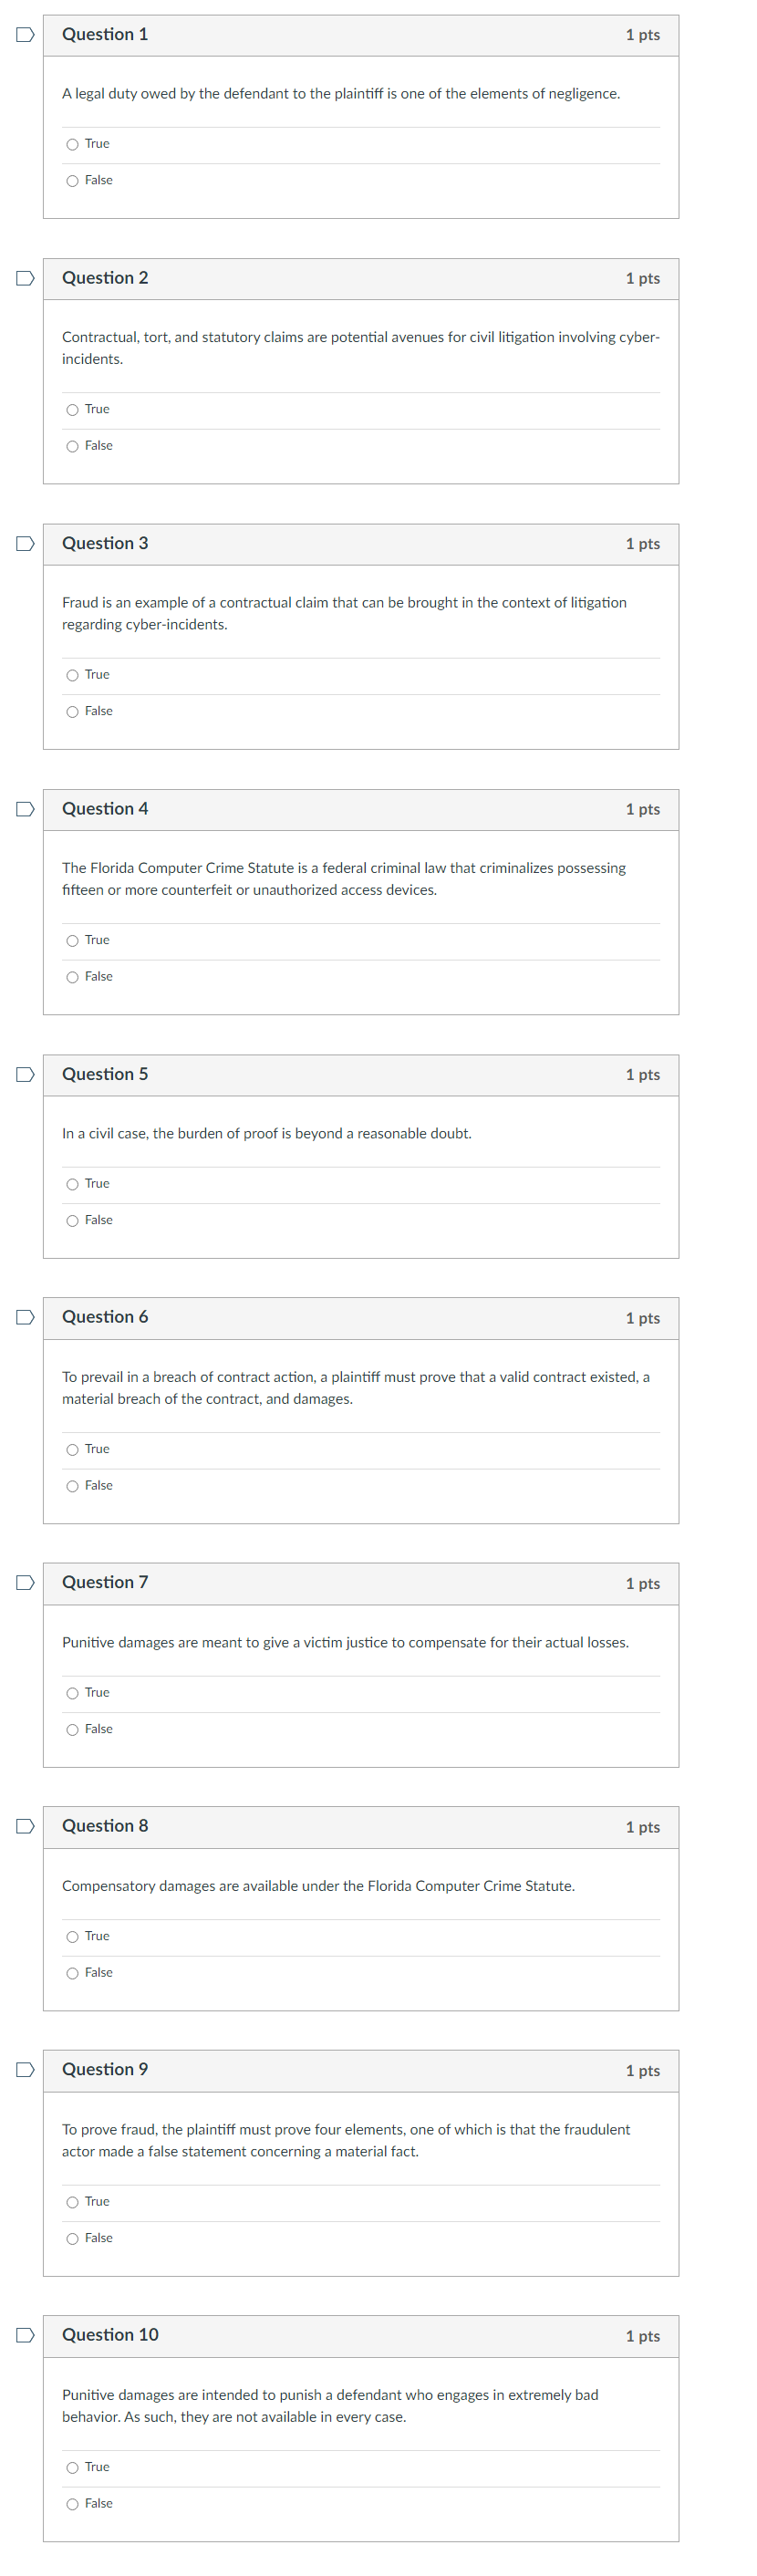
Task: Bookmark Question 8 using its flag icon
Action: pyautogui.click(x=23, y=1826)
